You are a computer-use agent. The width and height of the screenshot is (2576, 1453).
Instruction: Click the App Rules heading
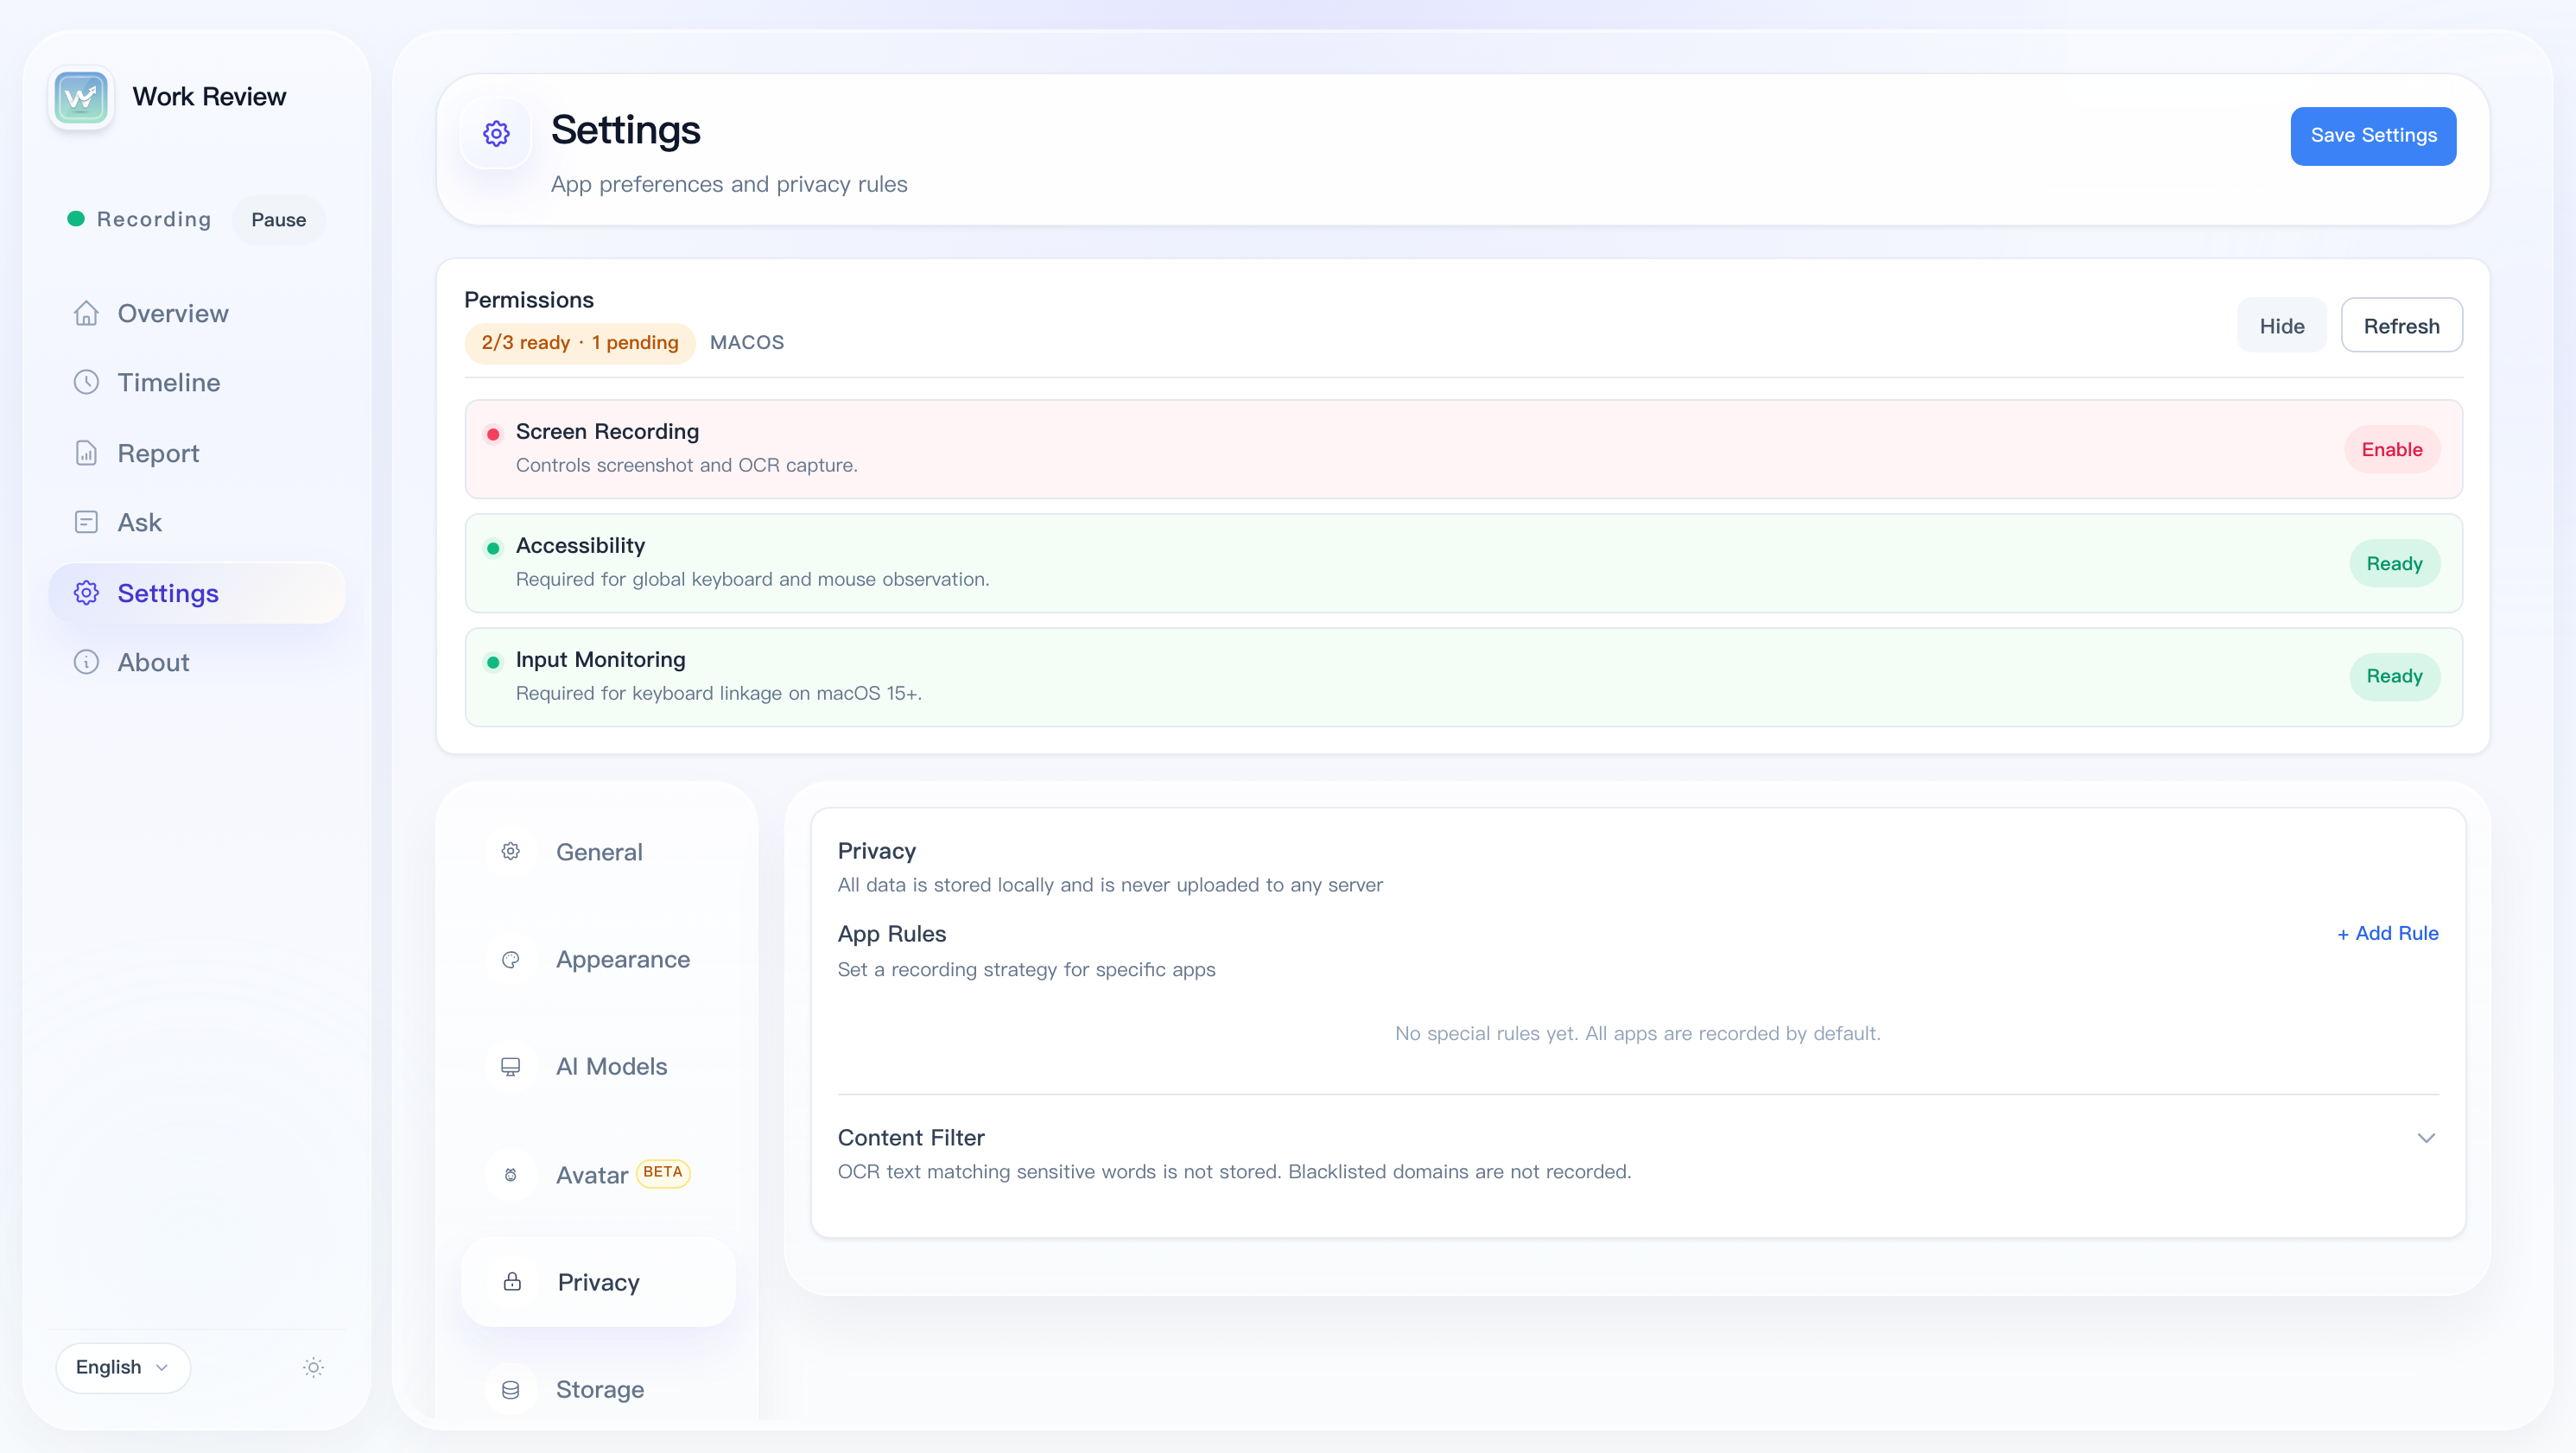point(892,933)
